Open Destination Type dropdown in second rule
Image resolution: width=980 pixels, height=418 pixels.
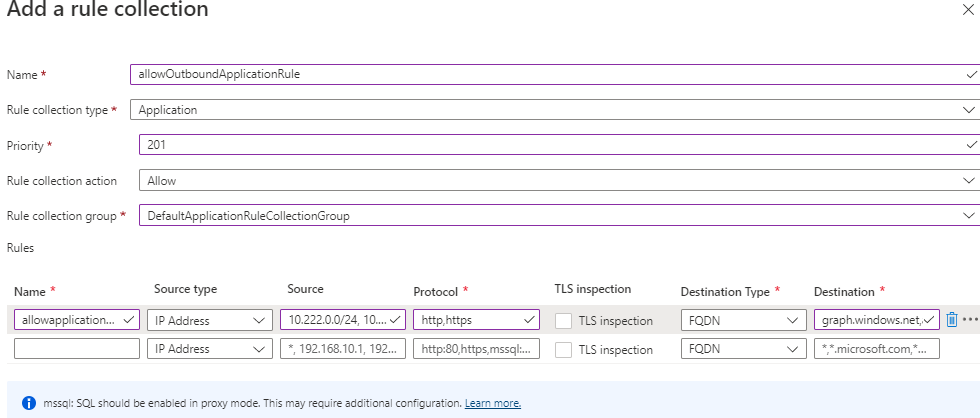pyautogui.click(x=743, y=349)
